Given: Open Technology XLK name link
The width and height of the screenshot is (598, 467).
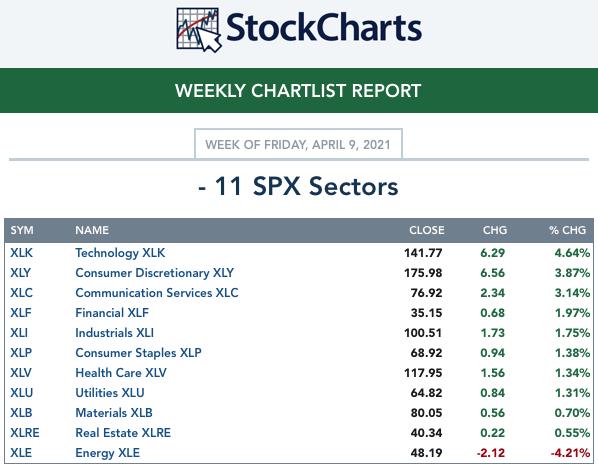Looking at the screenshot, I should pos(120,253).
